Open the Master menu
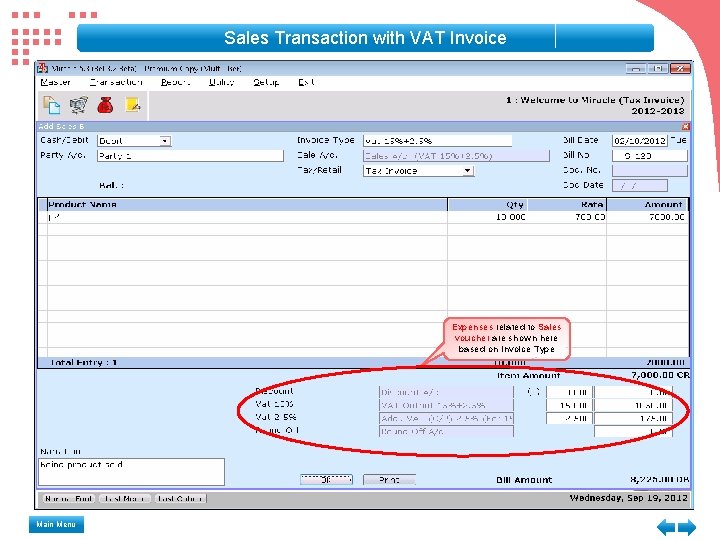 [55, 82]
